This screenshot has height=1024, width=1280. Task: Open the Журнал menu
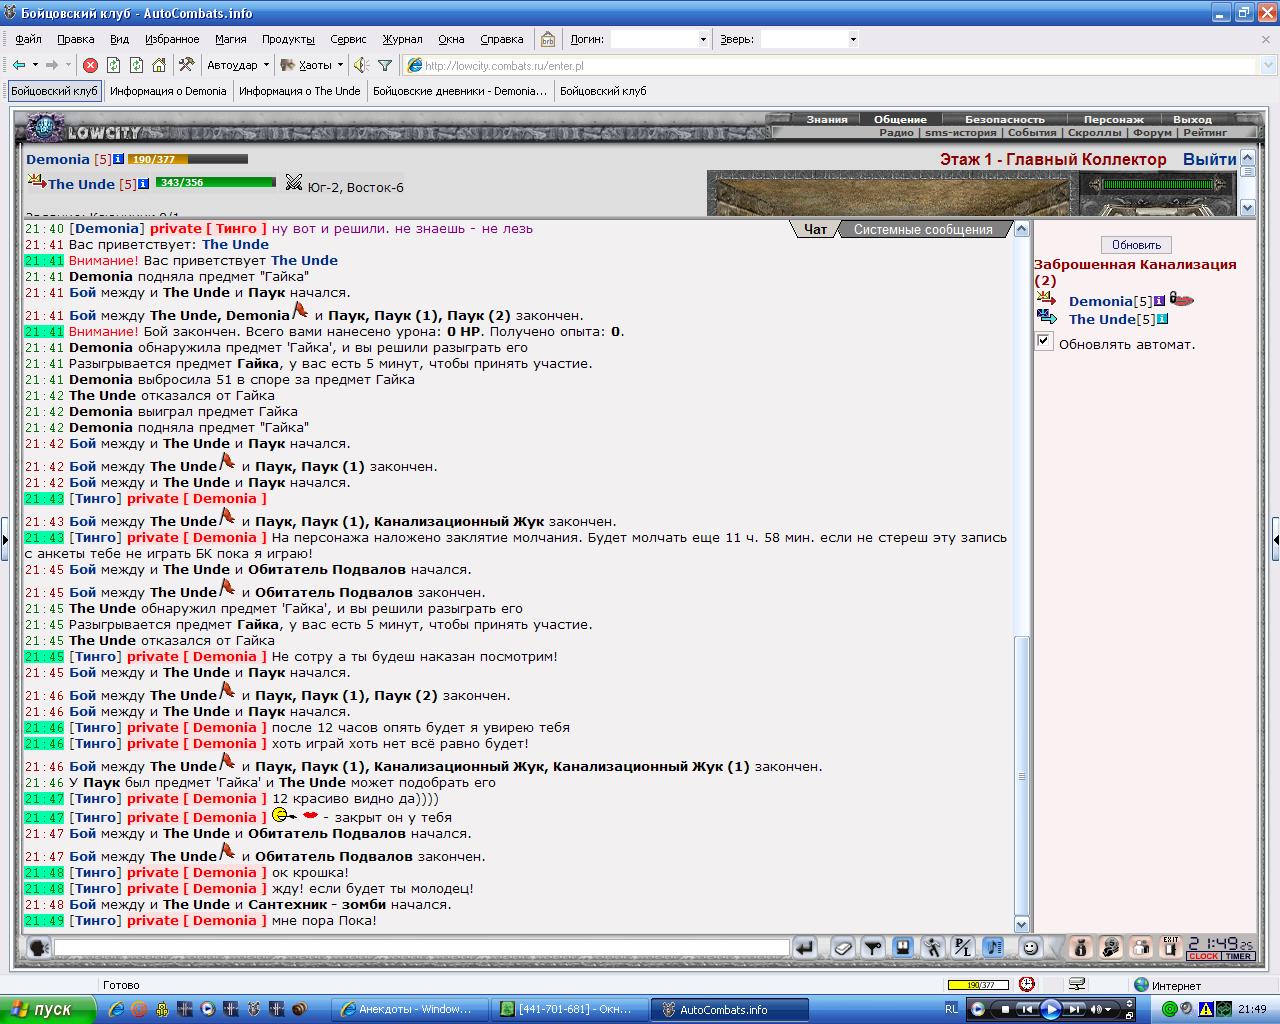pyautogui.click(x=402, y=39)
